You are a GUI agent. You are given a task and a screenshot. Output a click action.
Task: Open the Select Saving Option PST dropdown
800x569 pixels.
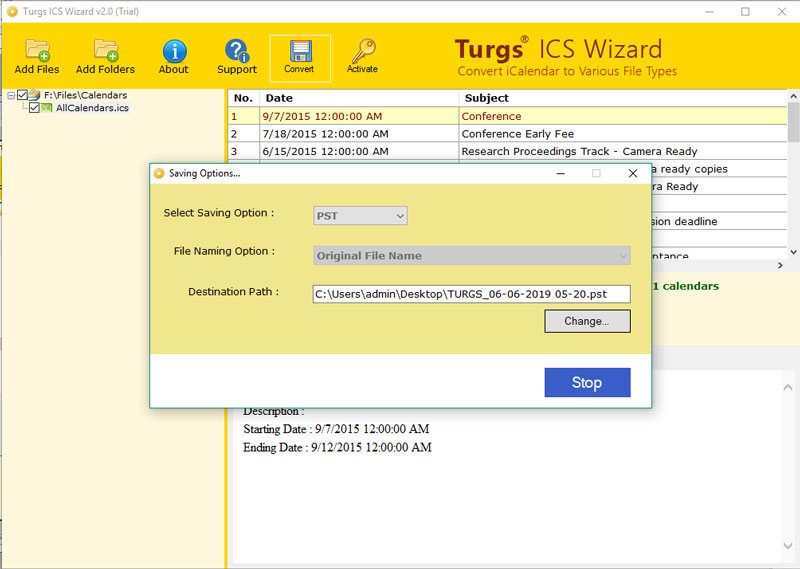tap(360, 215)
